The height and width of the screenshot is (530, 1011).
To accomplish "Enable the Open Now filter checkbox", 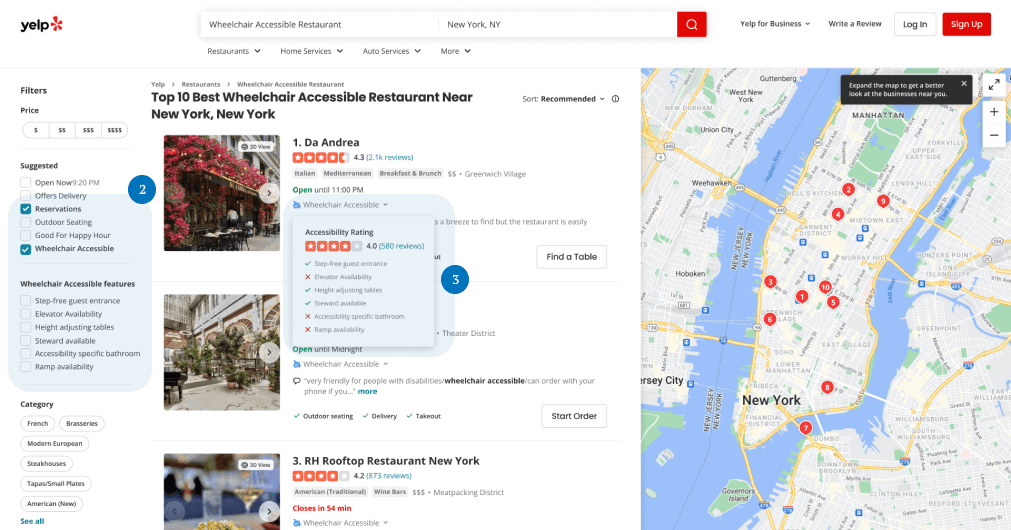I will (x=26, y=182).
